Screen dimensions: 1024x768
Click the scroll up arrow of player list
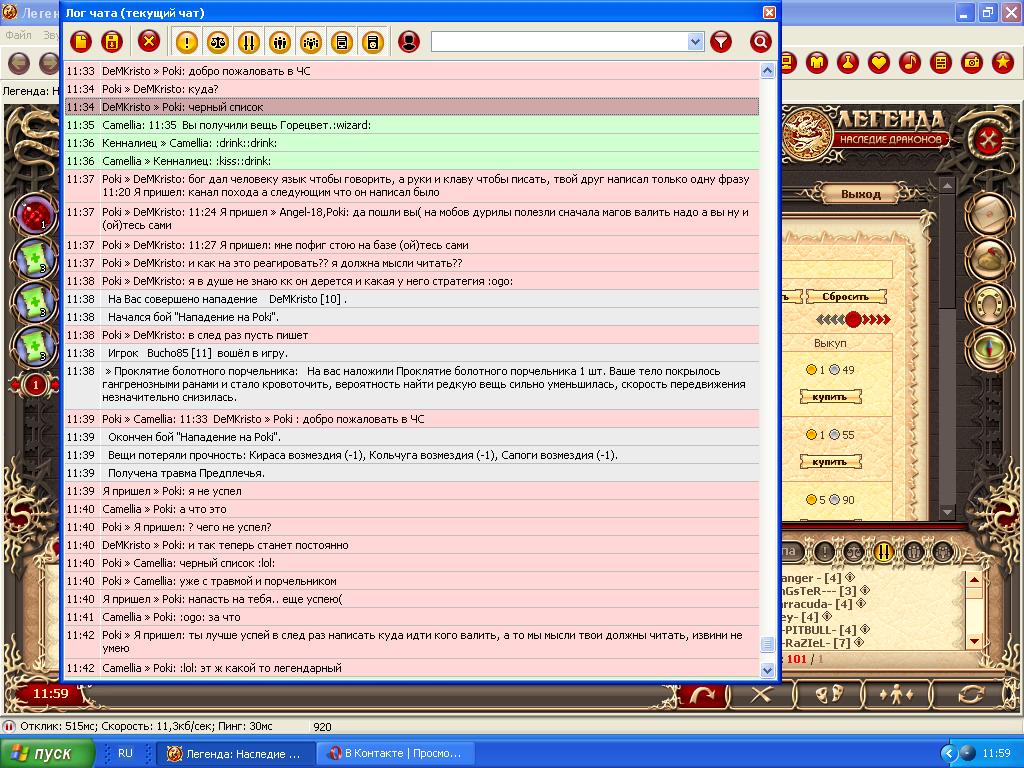pos(972,580)
